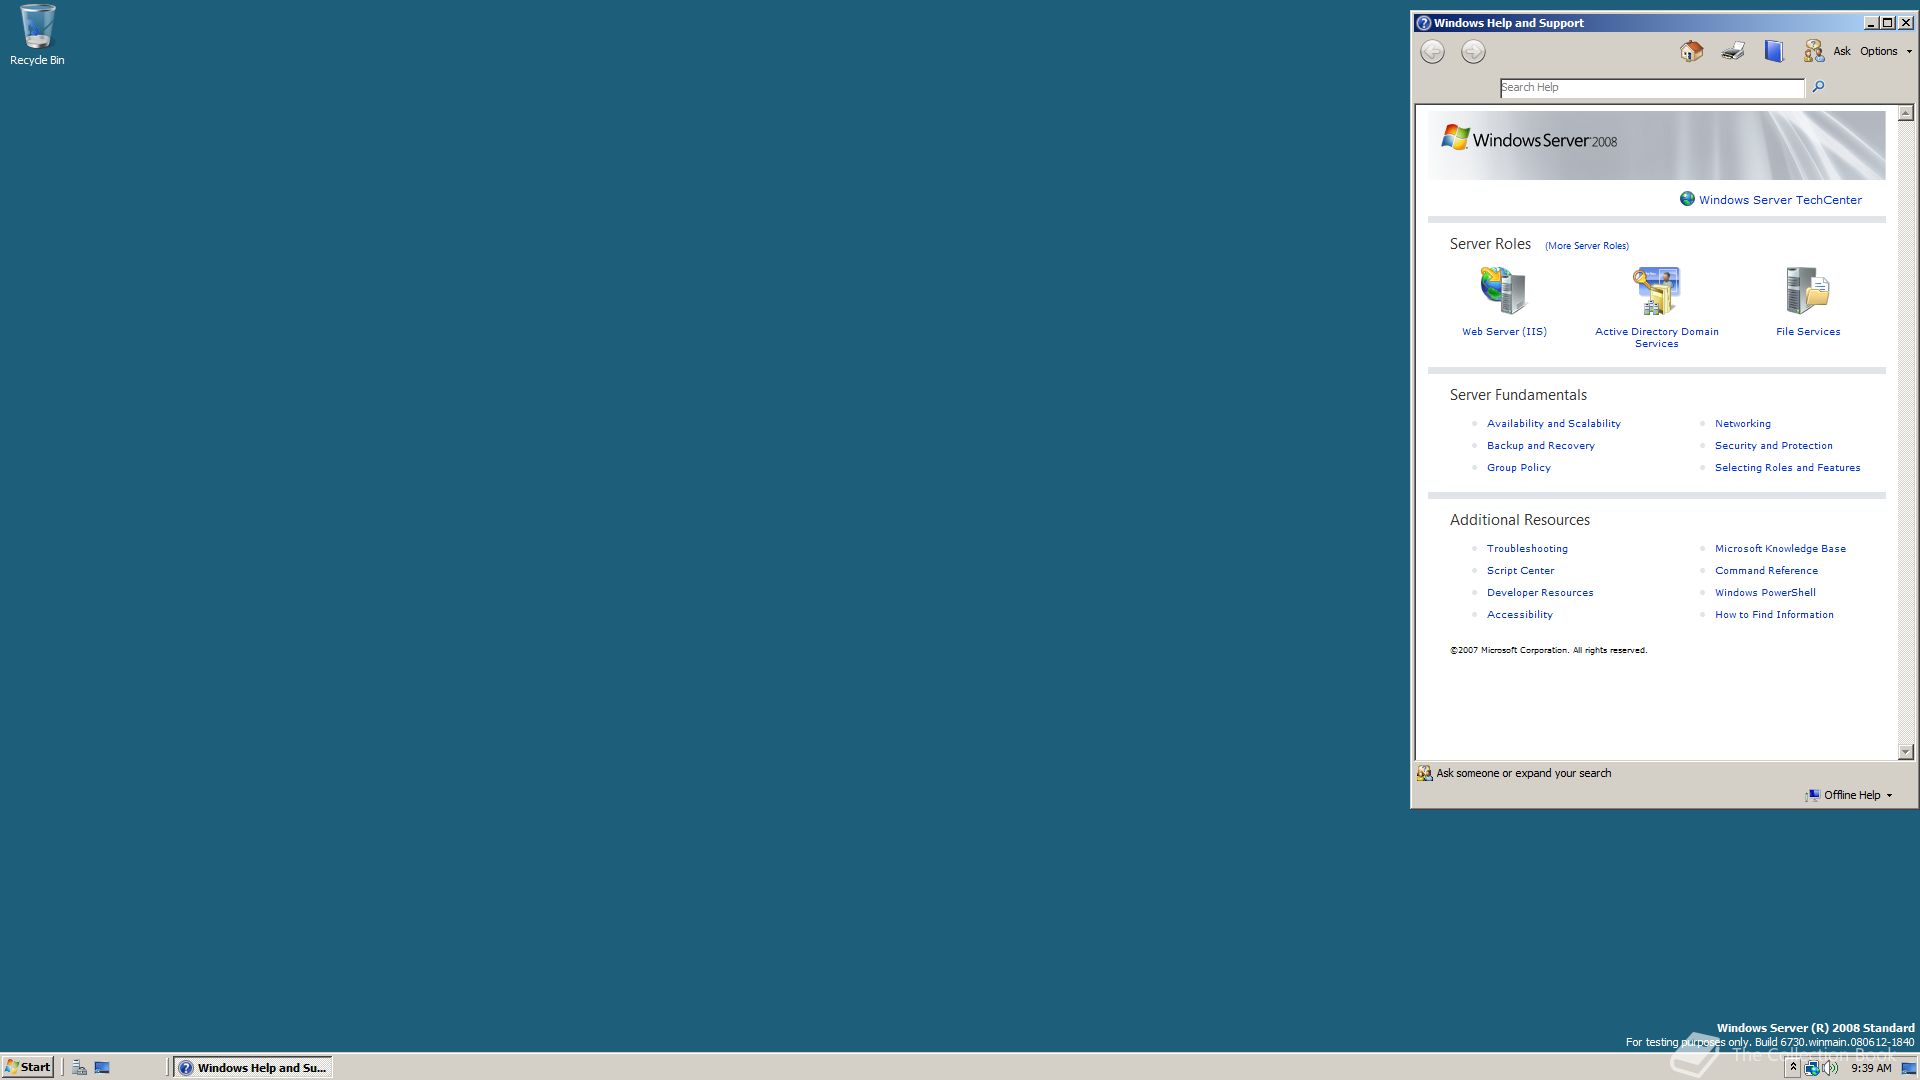
Task: Open Active Directory Domain Services text link
Action: 1656,338
